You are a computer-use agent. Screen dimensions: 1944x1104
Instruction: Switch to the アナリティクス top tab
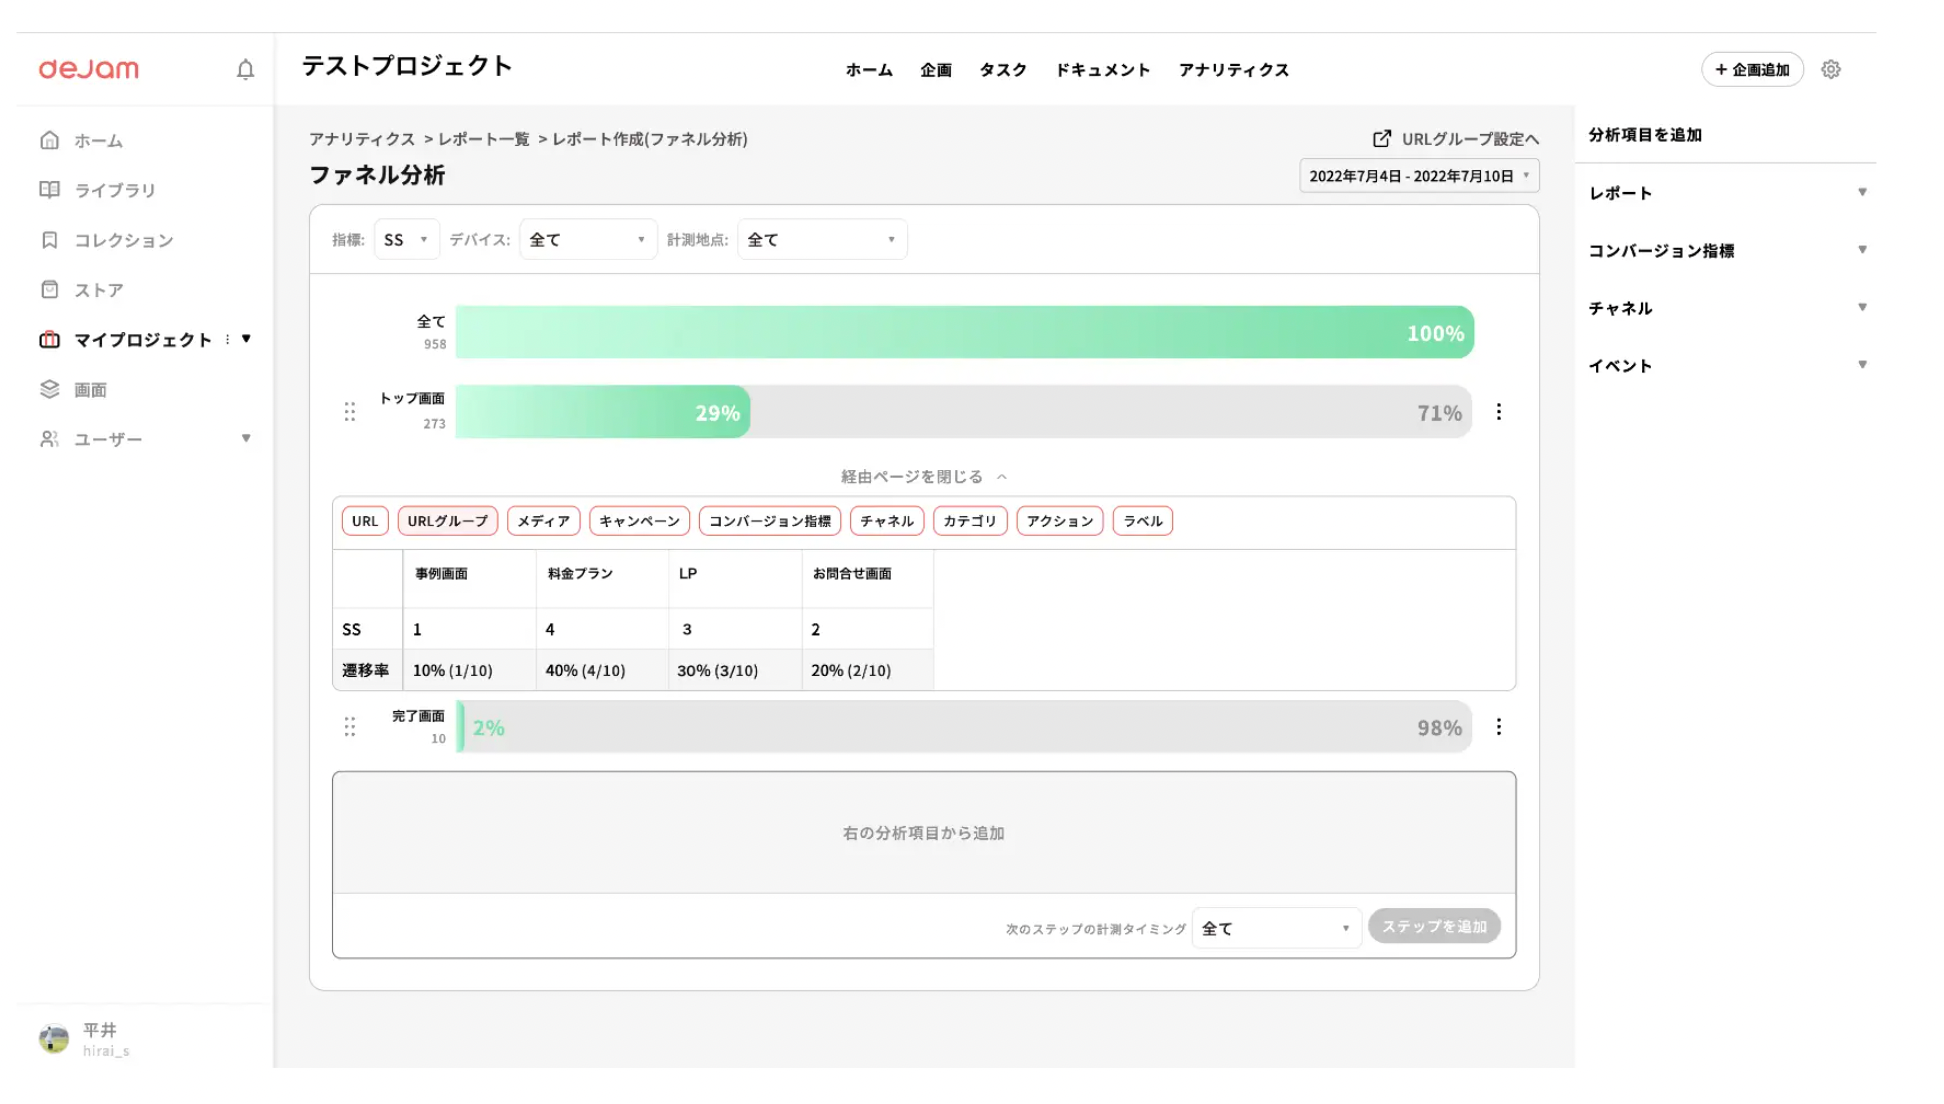click(x=1233, y=70)
